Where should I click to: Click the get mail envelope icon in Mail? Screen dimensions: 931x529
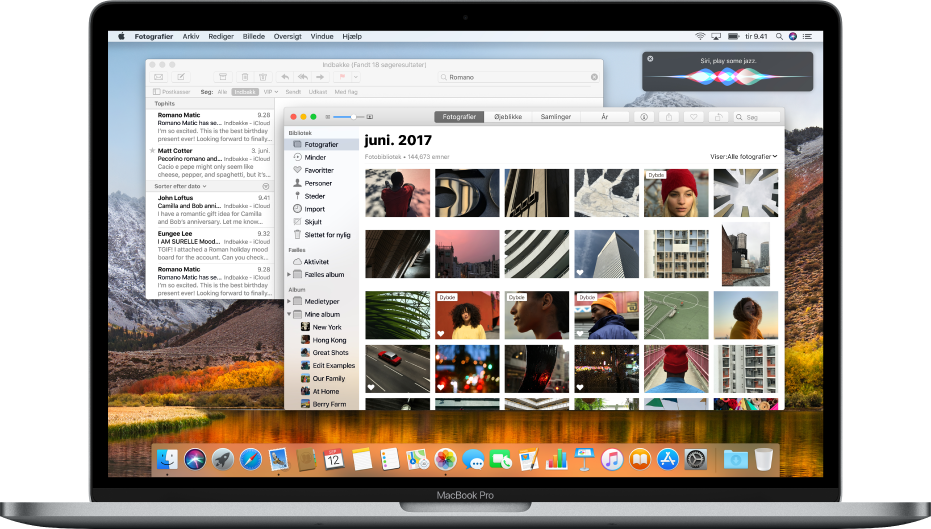[159, 77]
